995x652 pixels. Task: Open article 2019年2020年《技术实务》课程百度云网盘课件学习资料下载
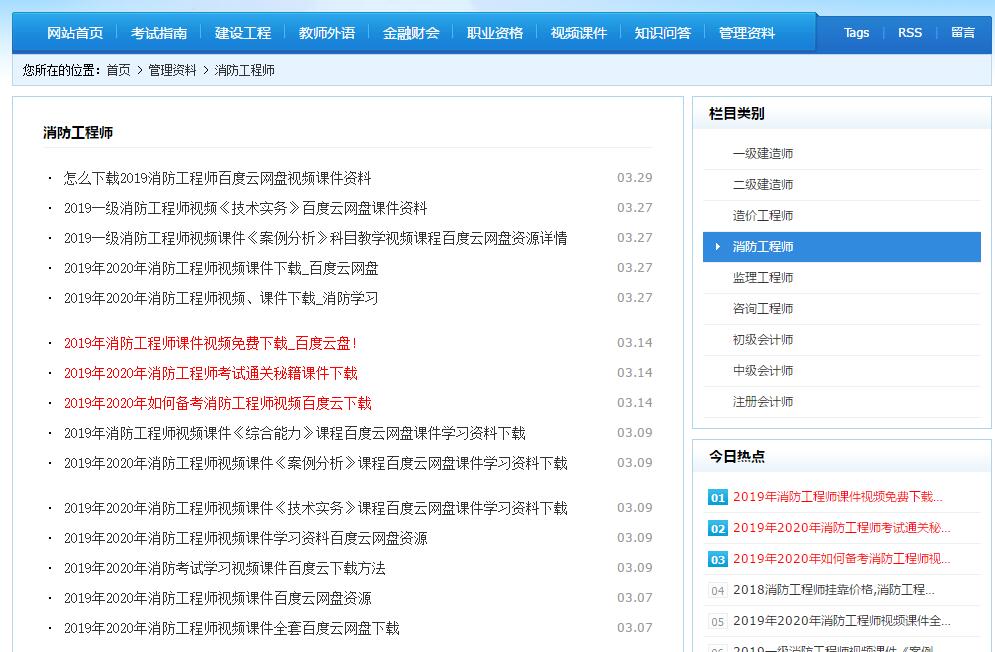(315, 509)
